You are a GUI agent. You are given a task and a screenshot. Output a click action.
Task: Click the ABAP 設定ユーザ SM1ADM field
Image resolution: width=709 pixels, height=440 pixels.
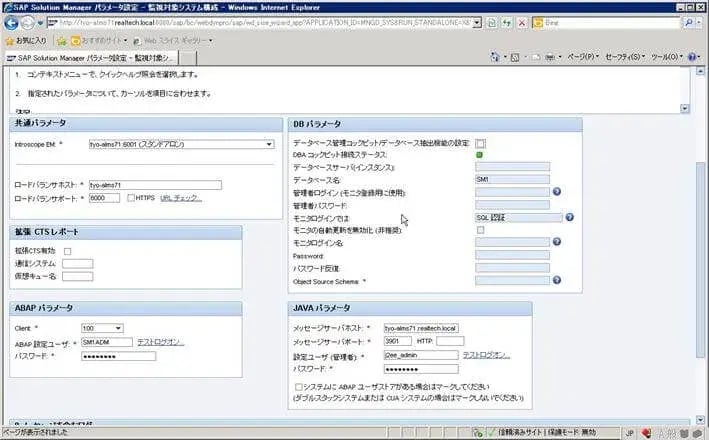coord(107,342)
